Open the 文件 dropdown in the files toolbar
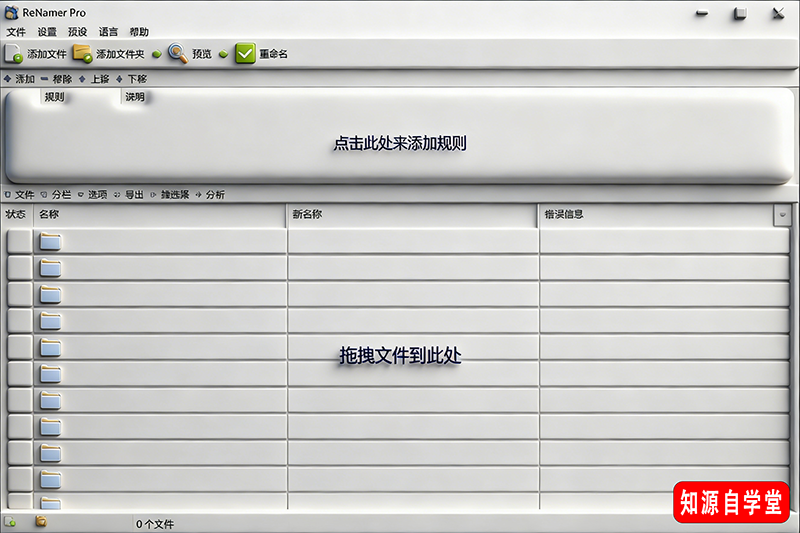 click(x=19, y=195)
